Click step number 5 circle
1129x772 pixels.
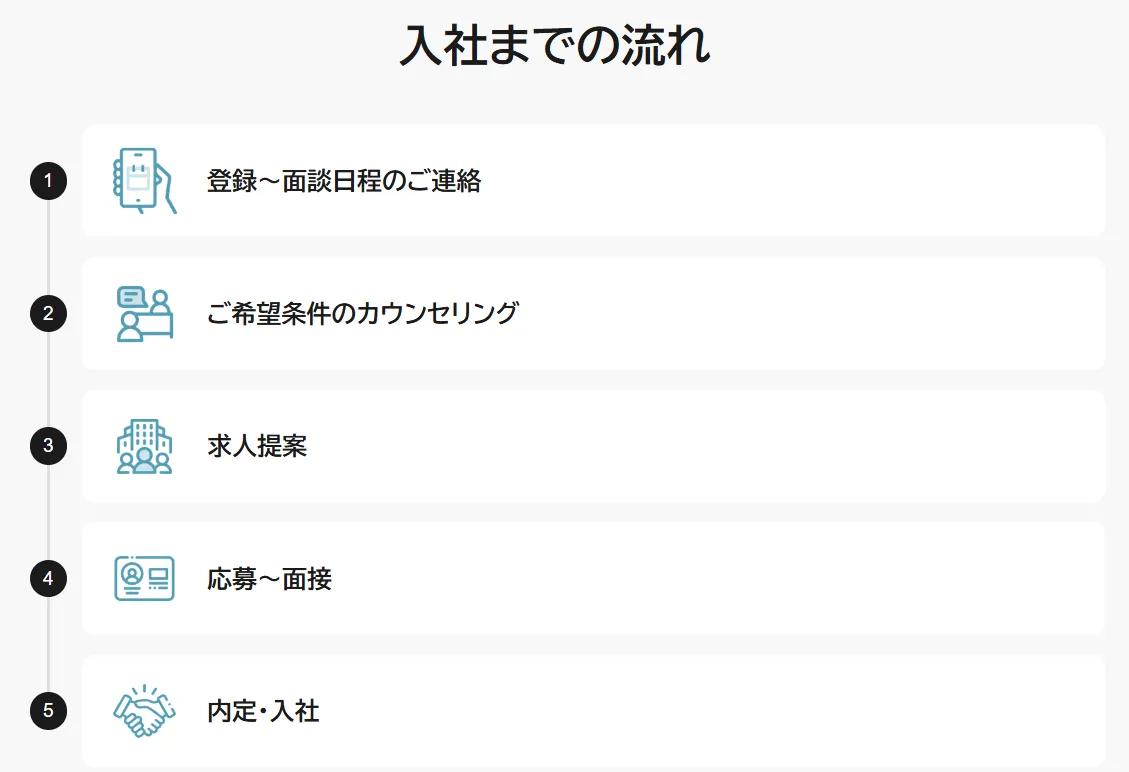[x=48, y=711]
